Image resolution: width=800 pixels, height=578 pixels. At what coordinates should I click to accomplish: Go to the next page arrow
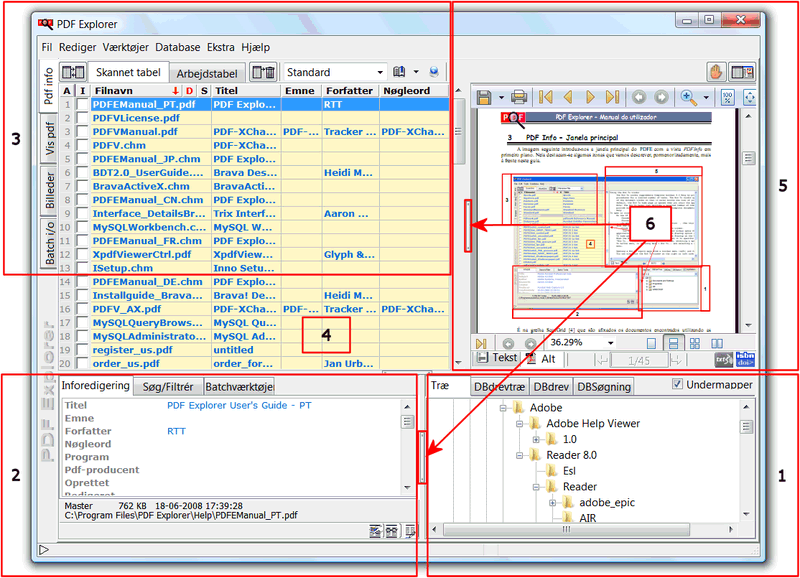pyautogui.click(x=592, y=97)
